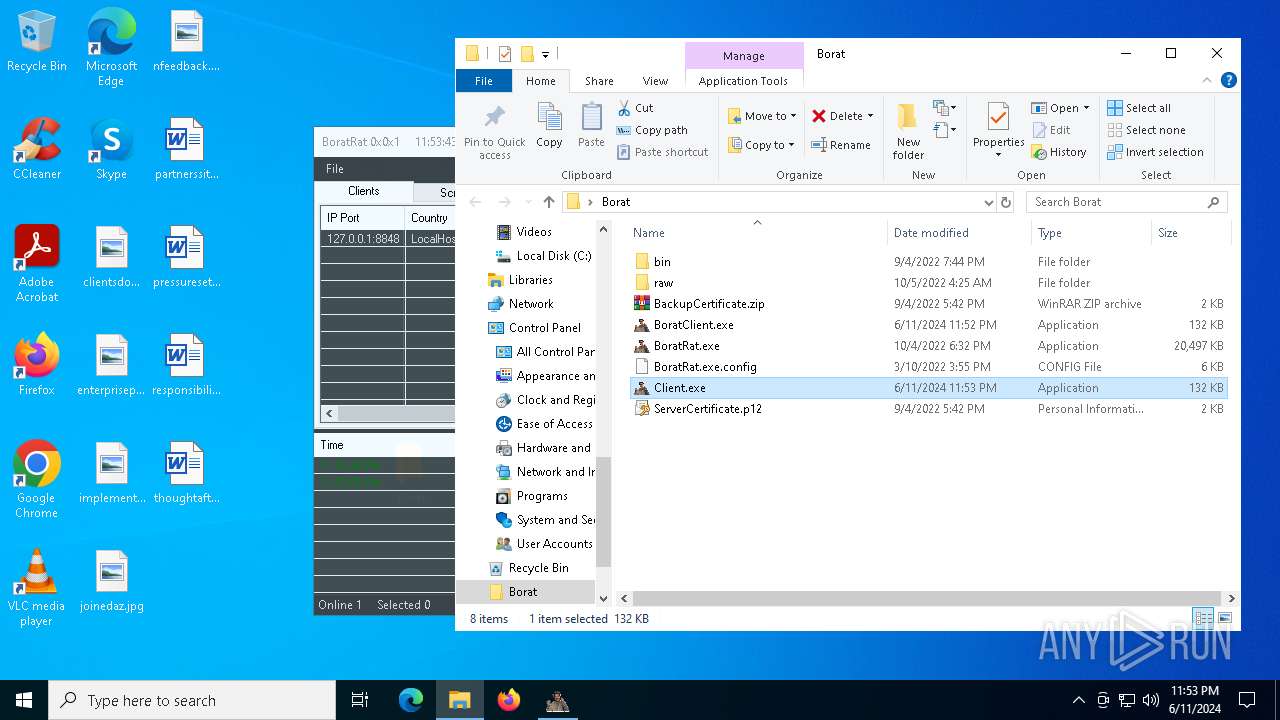The height and width of the screenshot is (720, 1280).
Task: Click Explorer Help question mark icon
Action: [1229, 81]
